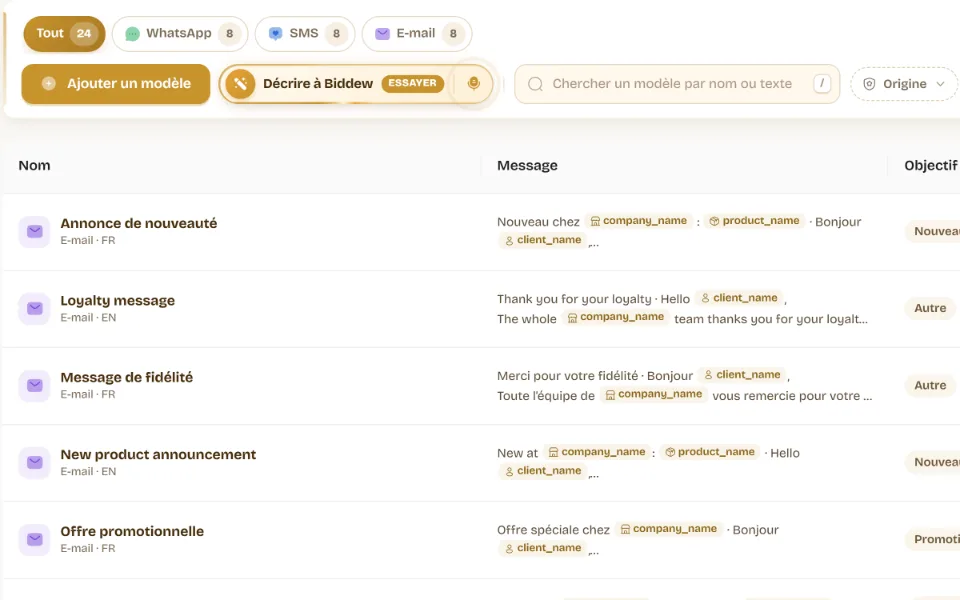The image size is (960, 600).
Task: Open the New product announcement template
Action: coord(158,454)
